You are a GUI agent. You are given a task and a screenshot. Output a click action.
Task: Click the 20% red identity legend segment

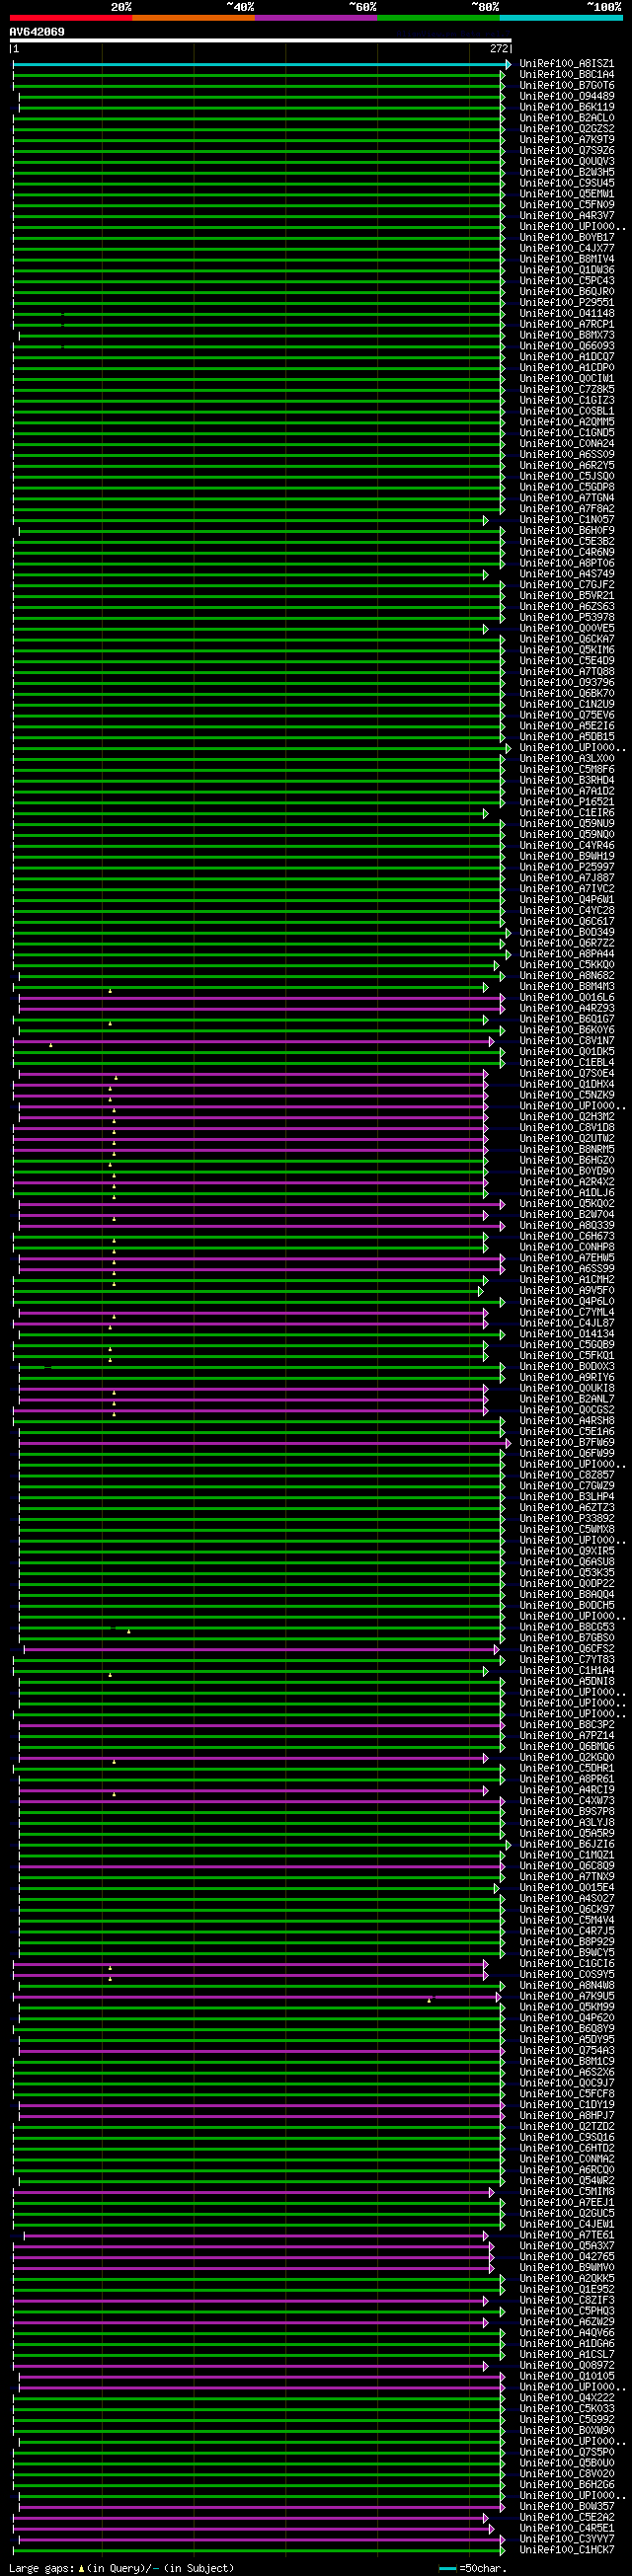pos(71,17)
